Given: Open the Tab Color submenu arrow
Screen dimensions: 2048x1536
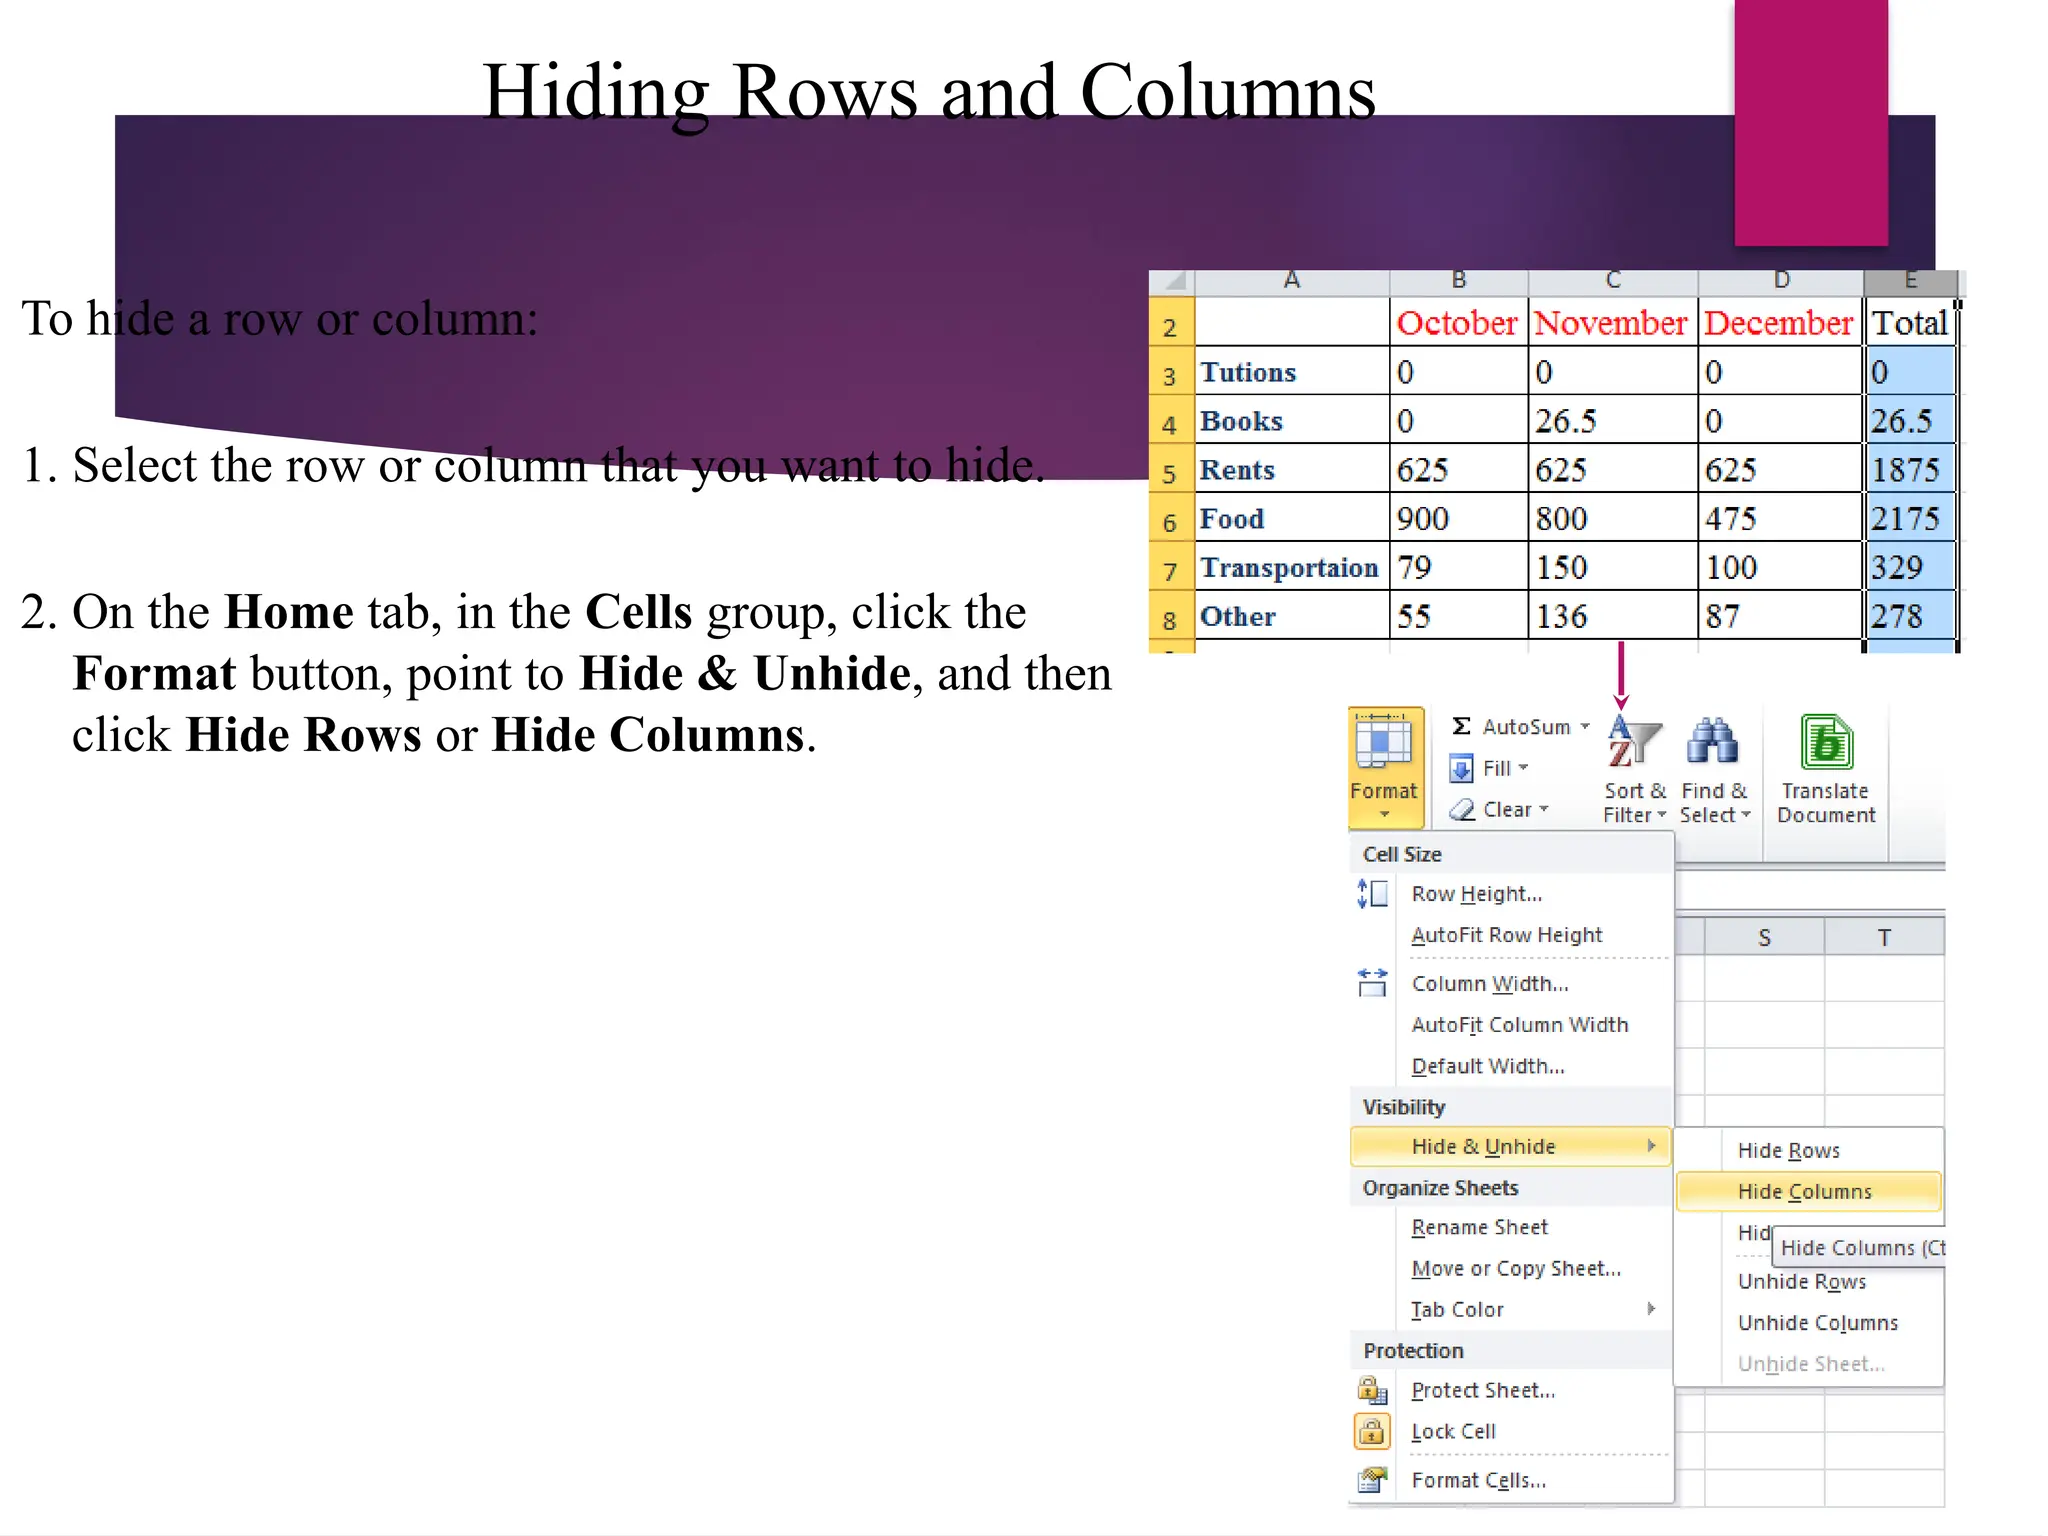Looking at the screenshot, I should click(x=1651, y=1308).
